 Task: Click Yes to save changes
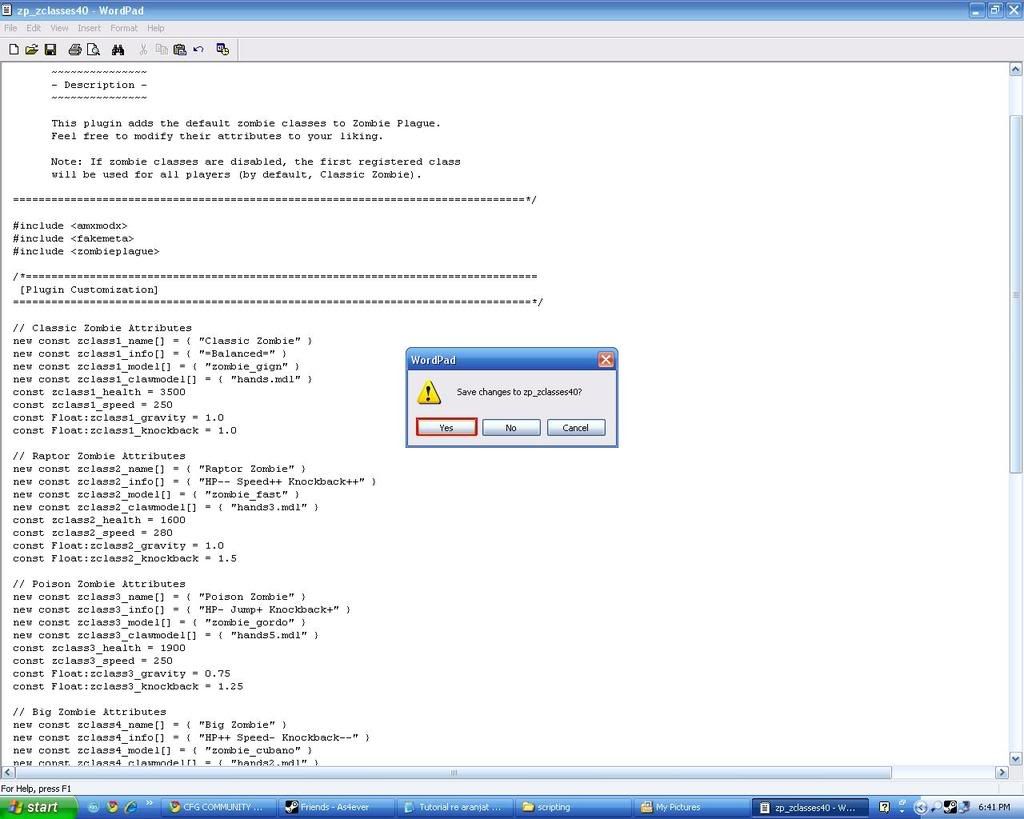tap(447, 428)
